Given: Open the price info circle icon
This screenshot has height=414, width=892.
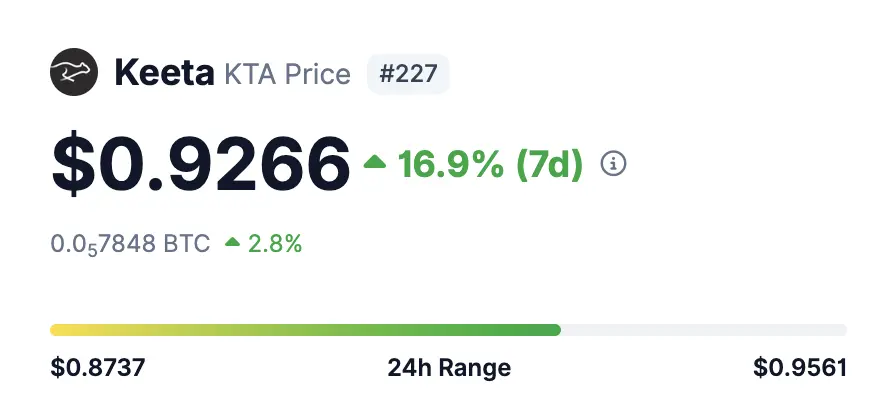Looking at the screenshot, I should (x=613, y=164).
